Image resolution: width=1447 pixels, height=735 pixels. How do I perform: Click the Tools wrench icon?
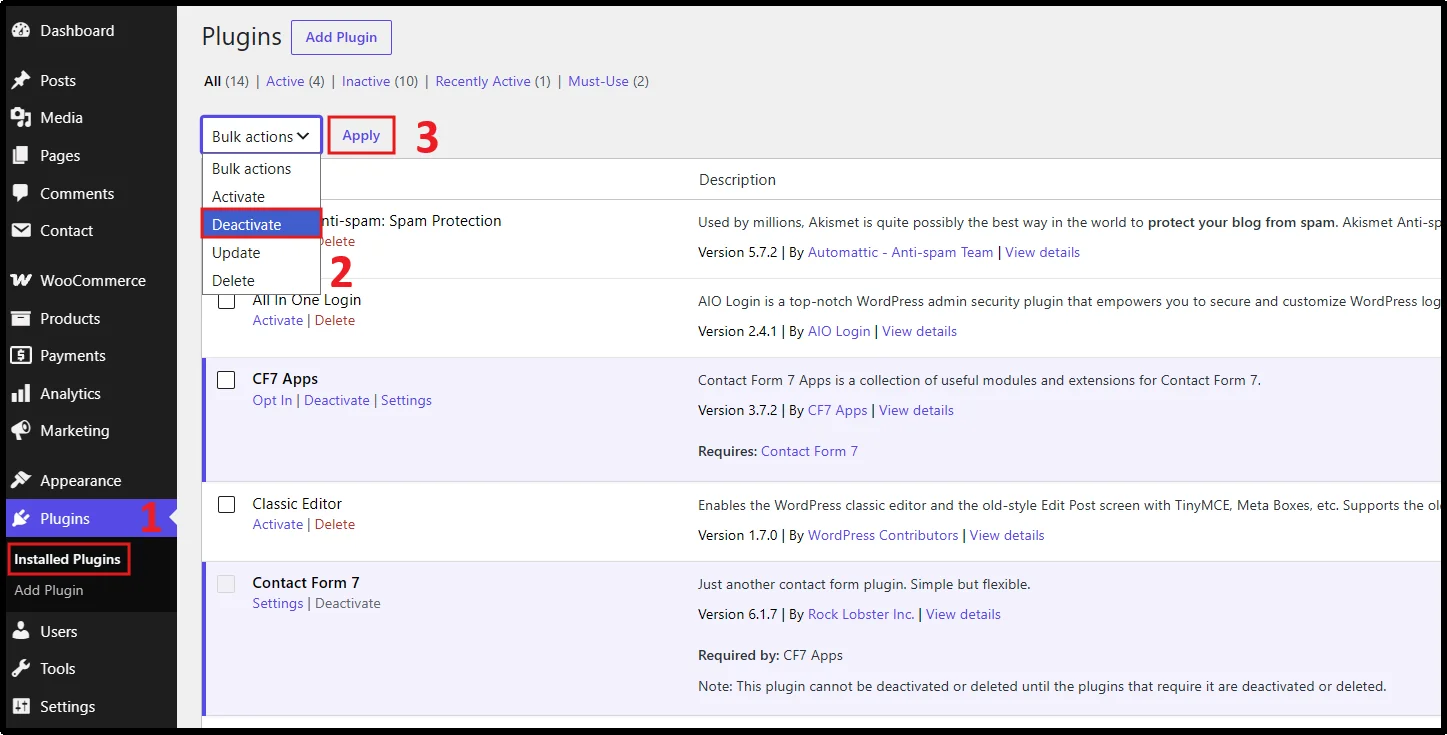20,669
